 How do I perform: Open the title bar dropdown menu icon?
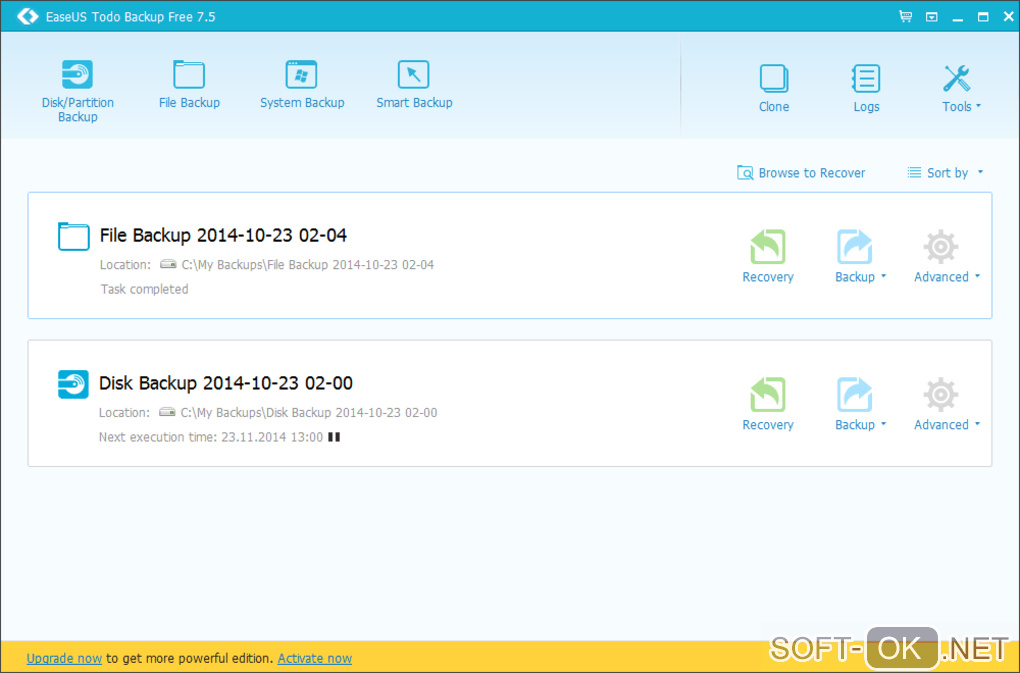click(932, 17)
